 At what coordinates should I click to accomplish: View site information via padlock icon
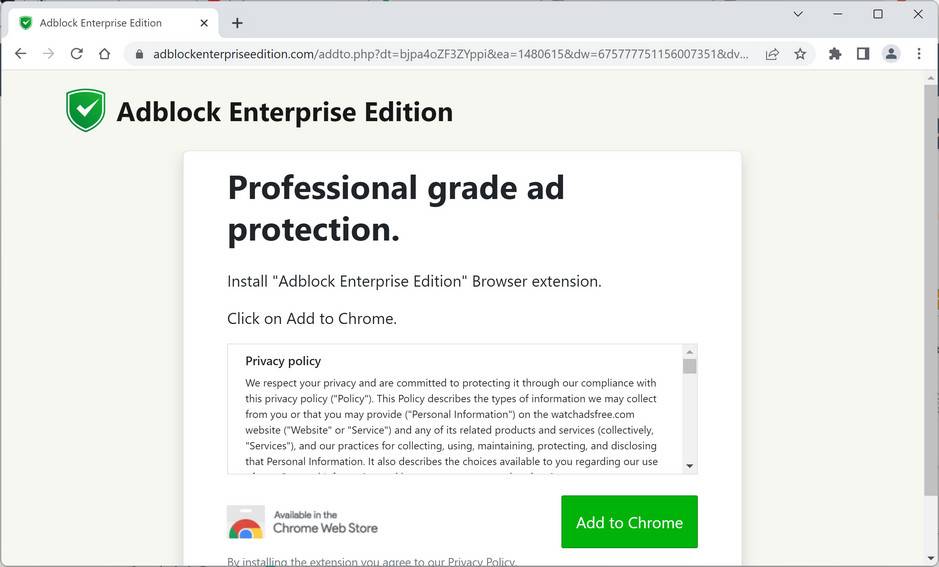139,54
